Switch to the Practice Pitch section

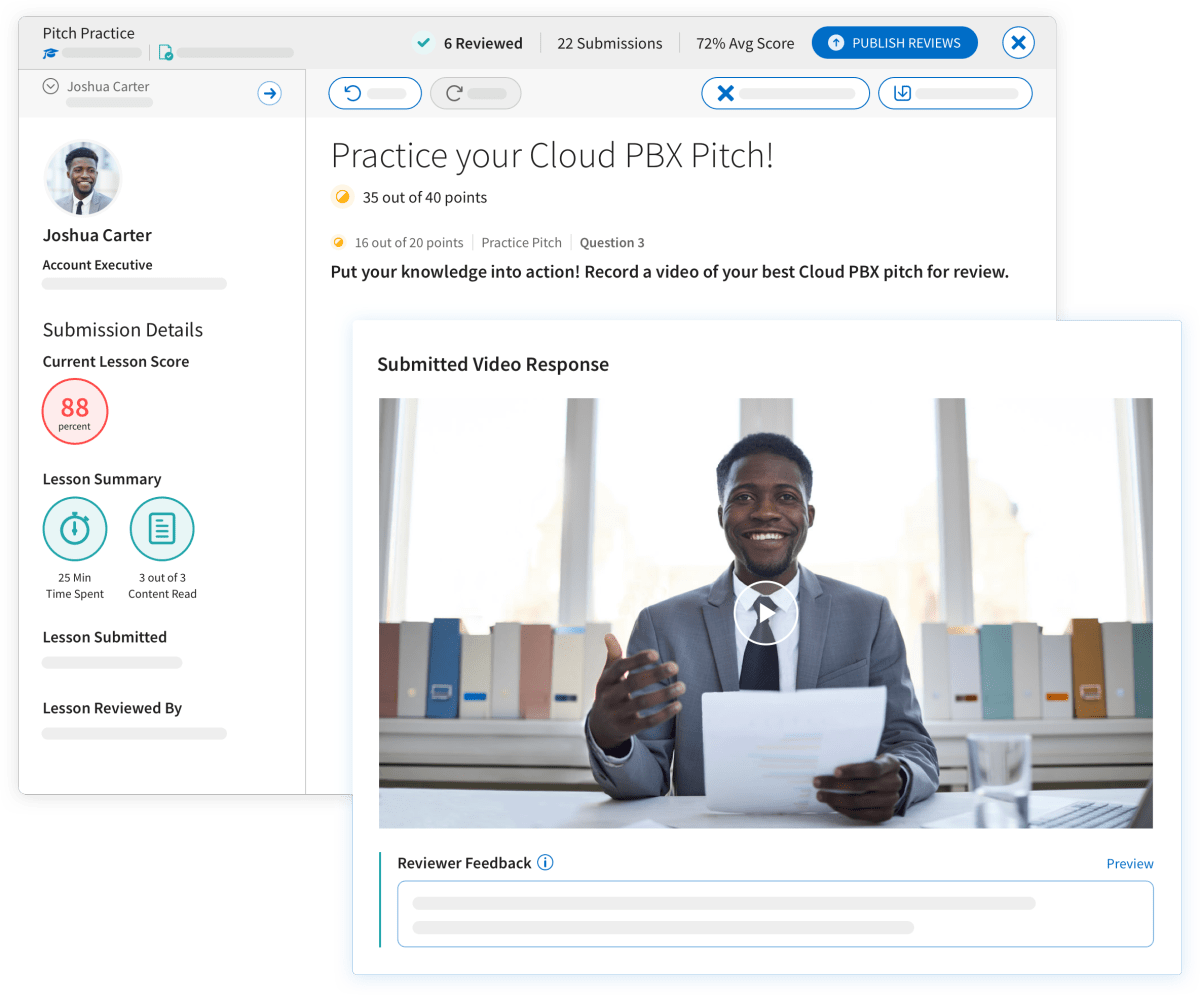pyautogui.click(x=521, y=242)
